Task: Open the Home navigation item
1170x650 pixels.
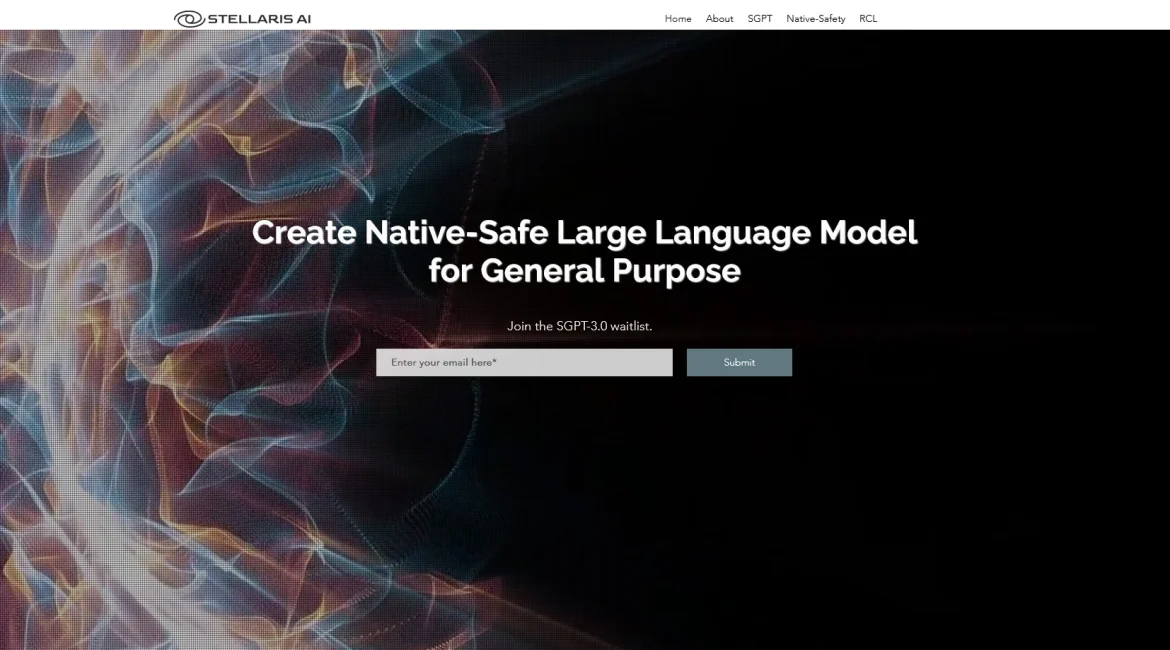Action: pos(678,19)
